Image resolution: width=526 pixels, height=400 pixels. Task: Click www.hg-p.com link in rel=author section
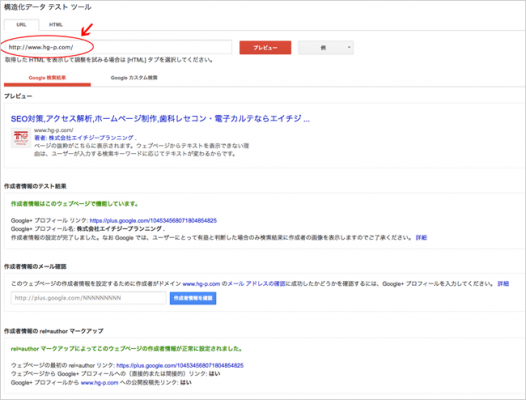coord(99,383)
